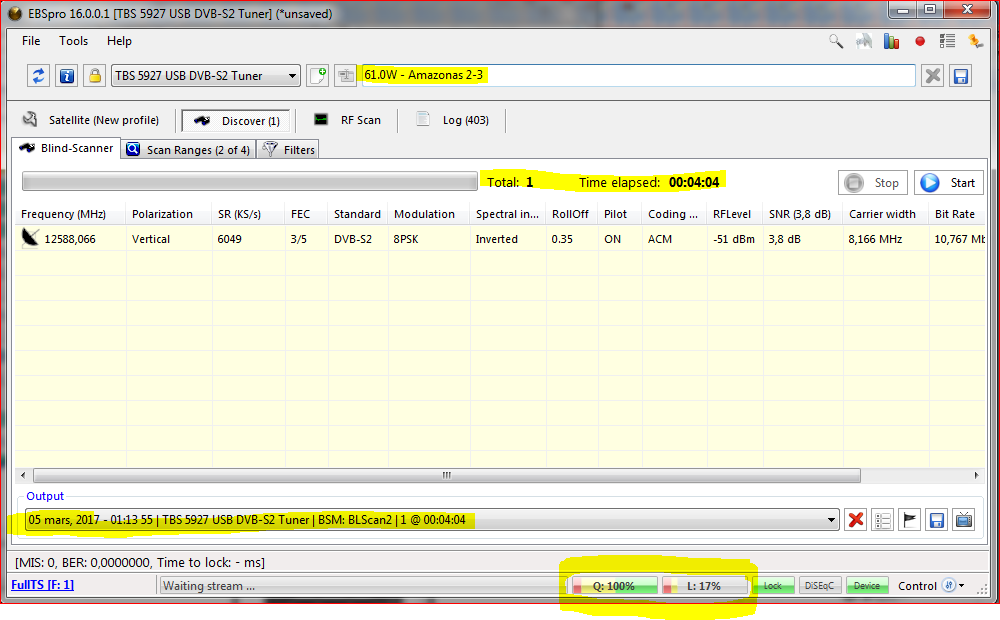
Task: Click the magnifier search icon at top right
Action: 836,41
